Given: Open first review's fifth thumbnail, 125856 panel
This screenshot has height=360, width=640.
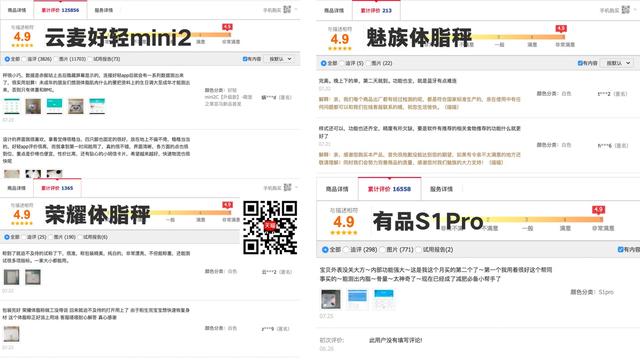Looking at the screenshot, I should tap(97, 106).
